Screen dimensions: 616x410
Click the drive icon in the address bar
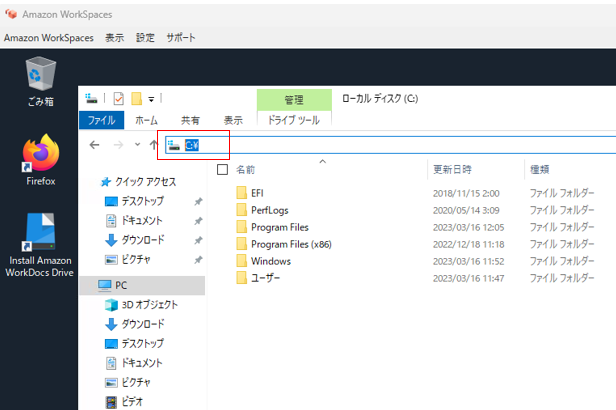(x=174, y=145)
